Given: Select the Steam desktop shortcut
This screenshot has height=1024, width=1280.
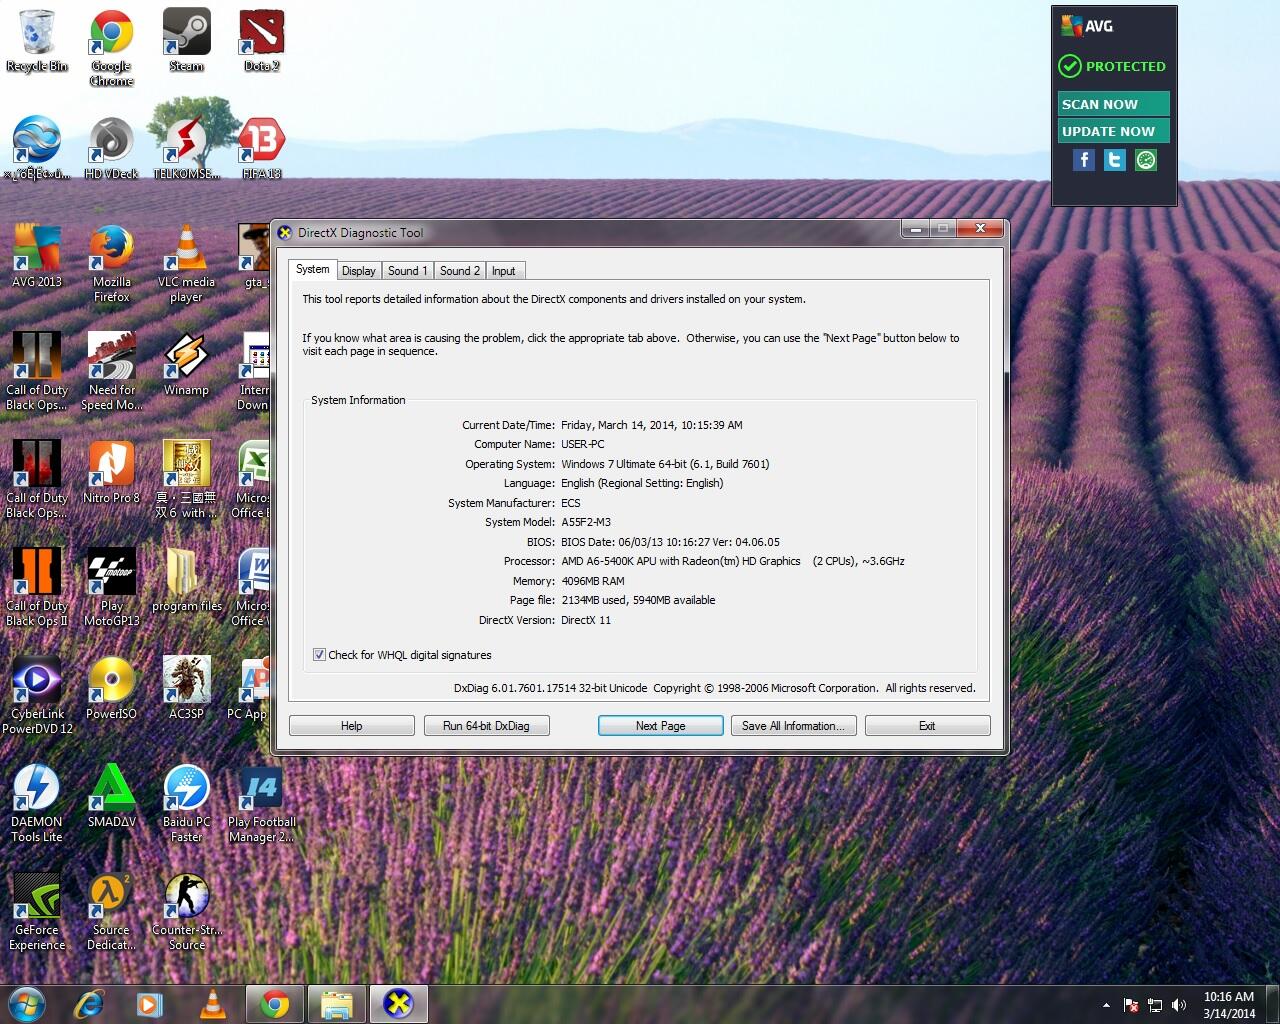Looking at the screenshot, I should pos(186,42).
